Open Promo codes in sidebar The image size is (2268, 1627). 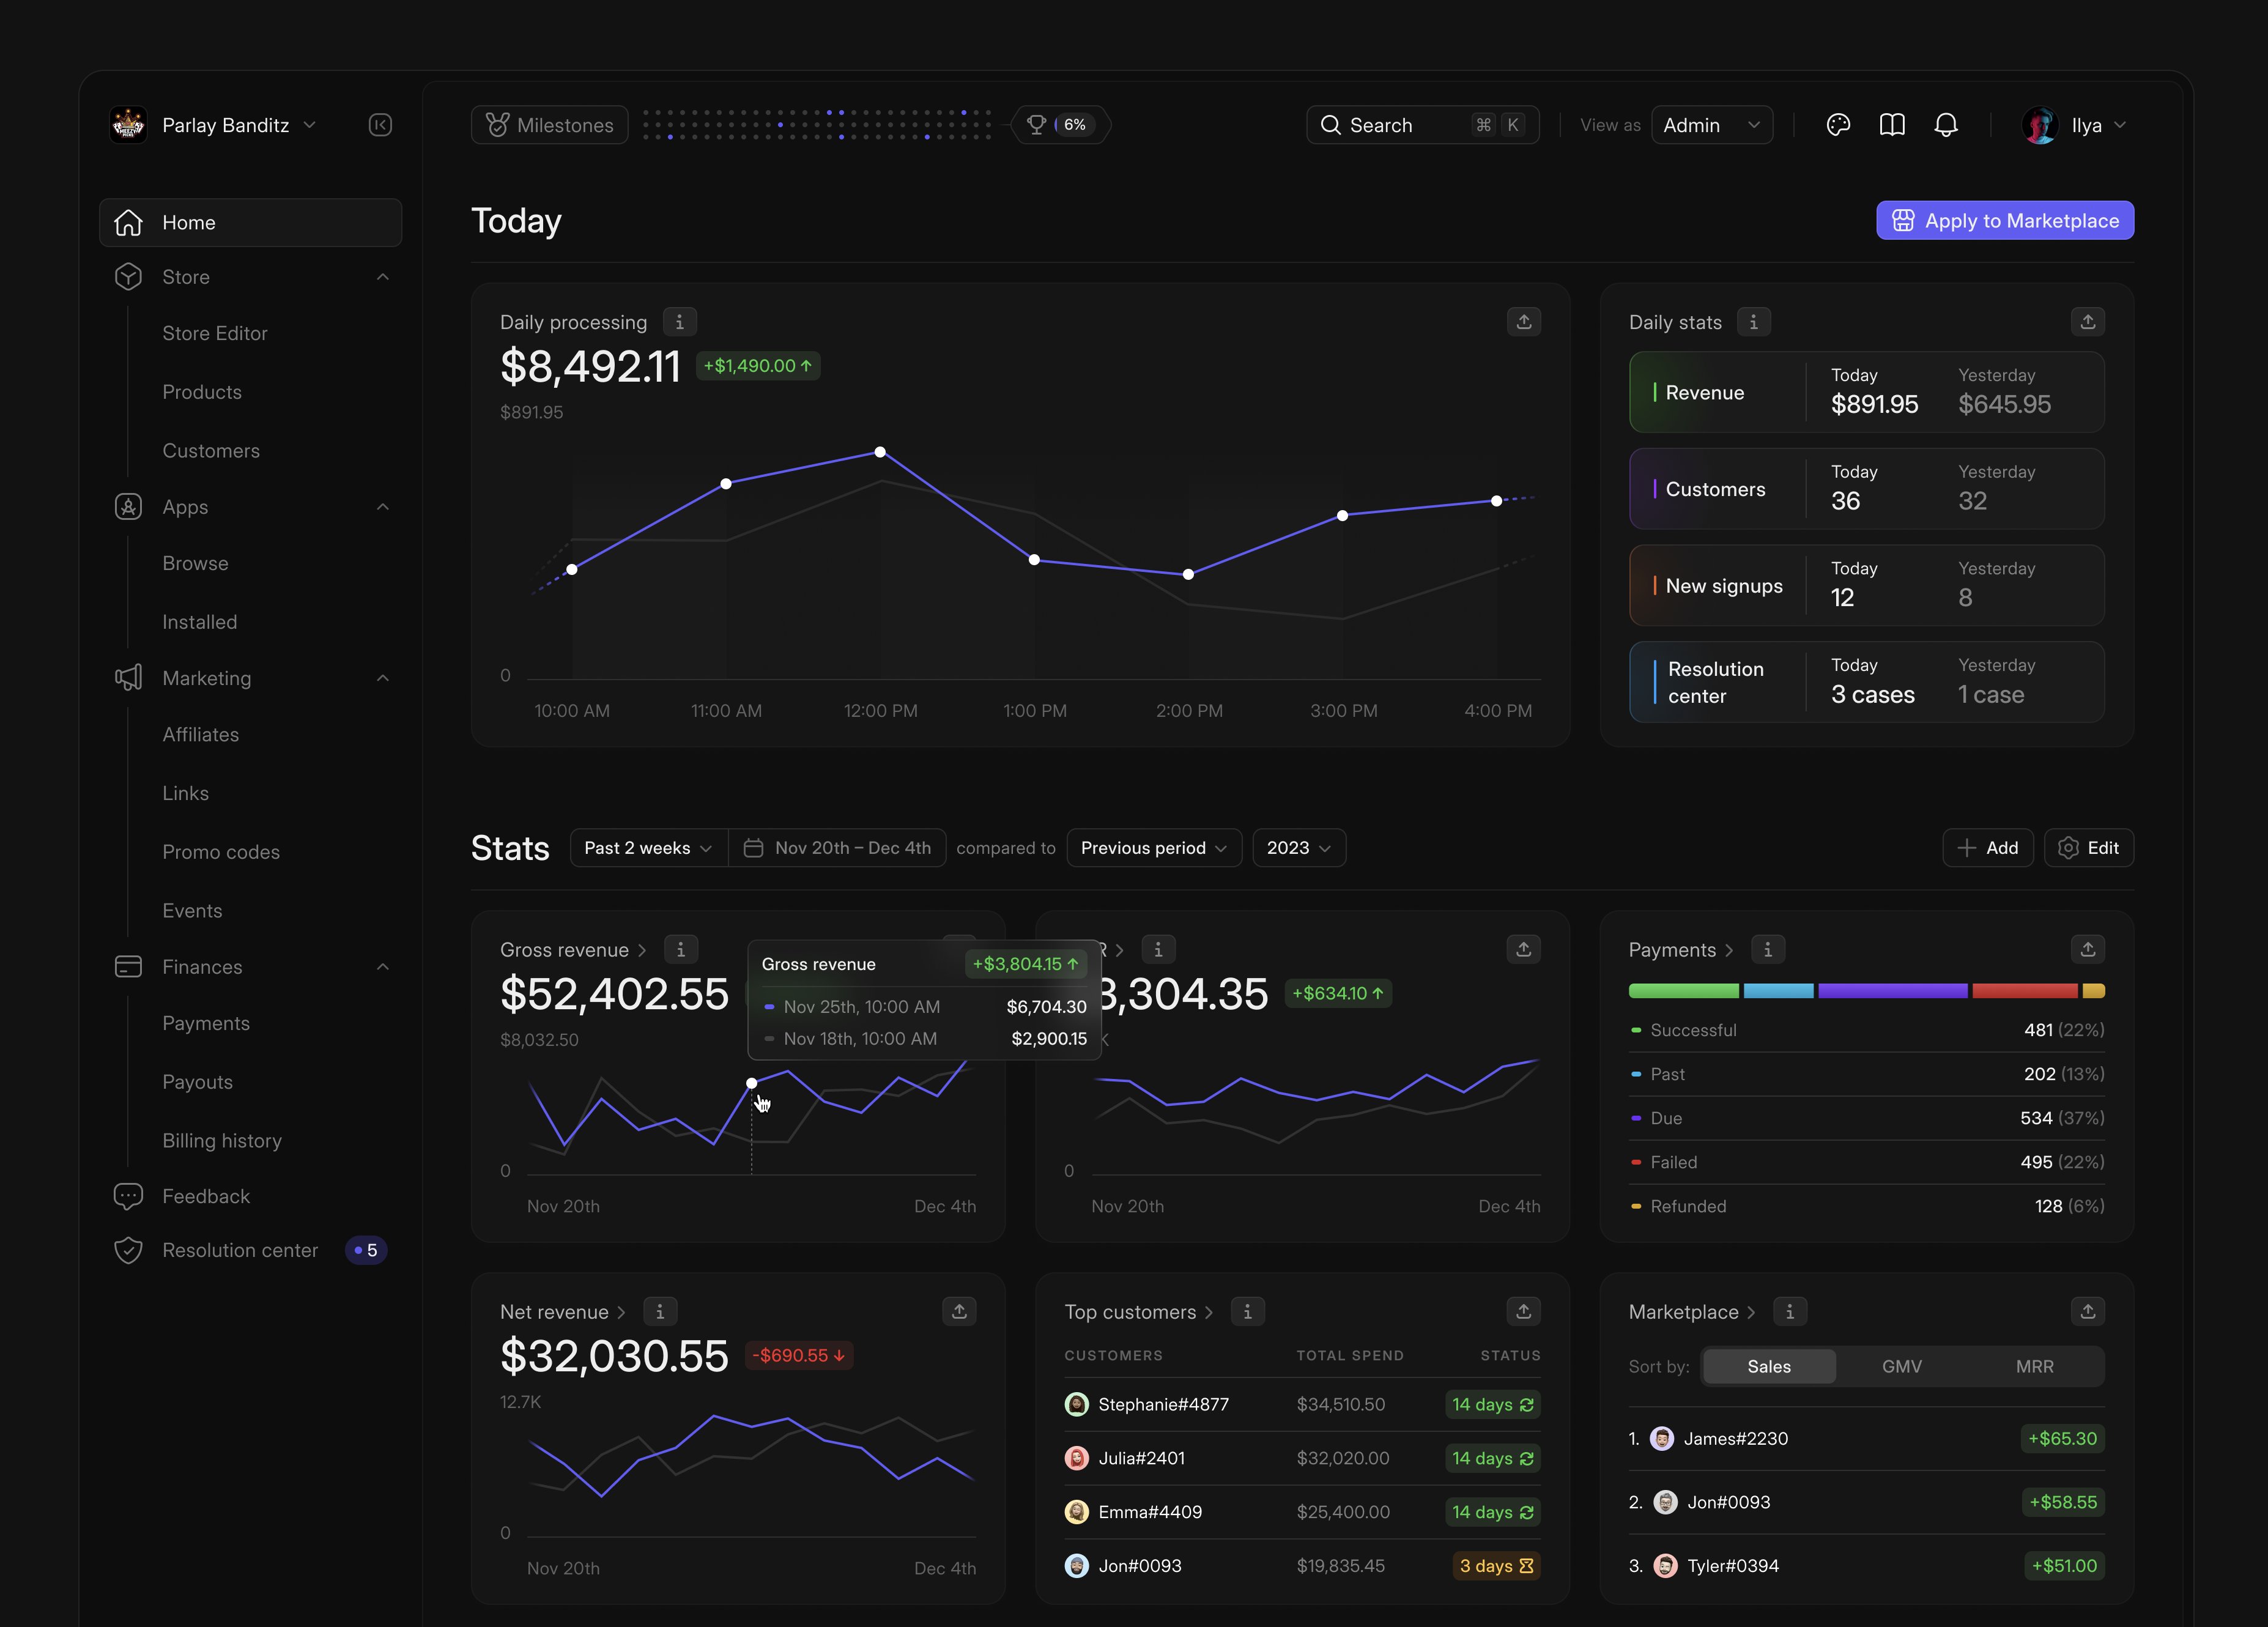pyautogui.click(x=221, y=852)
